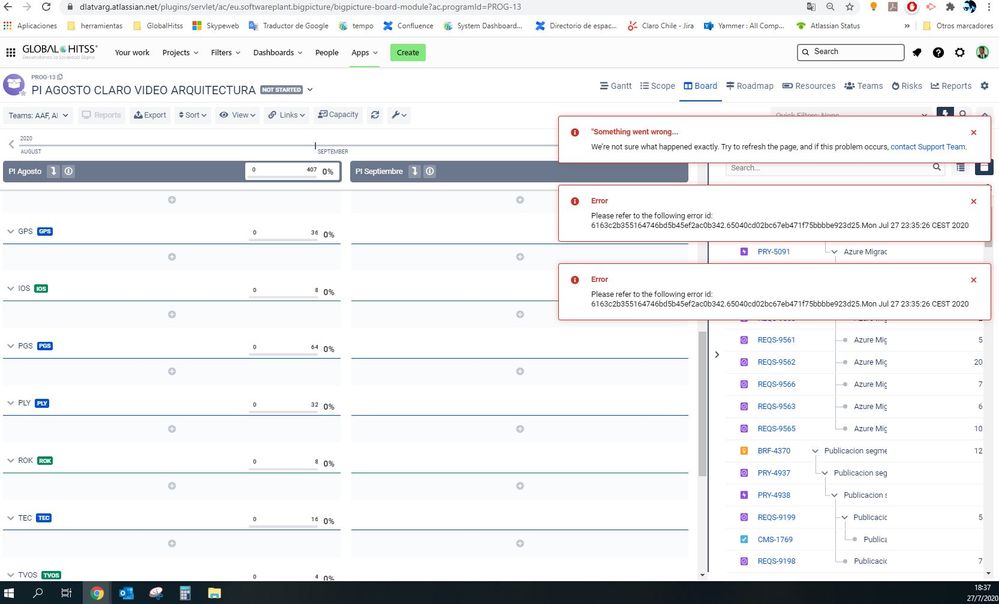Open issue CMS-1769 link
Viewport: 999px width, 604px height.
point(775,540)
